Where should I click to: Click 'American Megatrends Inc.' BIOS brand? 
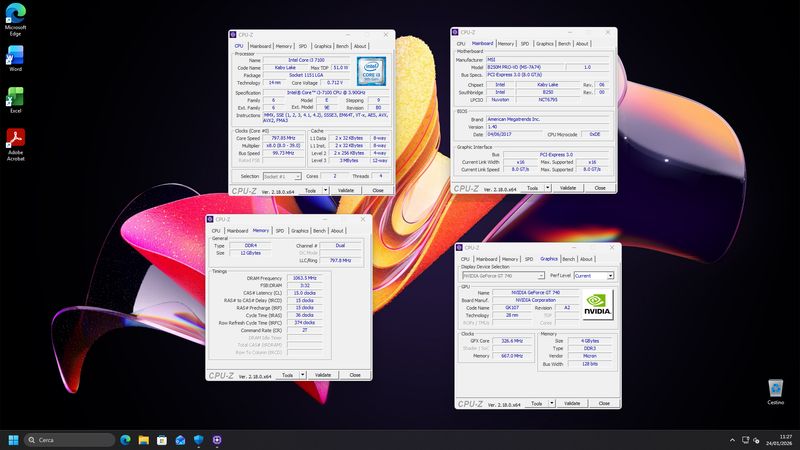tap(547, 119)
